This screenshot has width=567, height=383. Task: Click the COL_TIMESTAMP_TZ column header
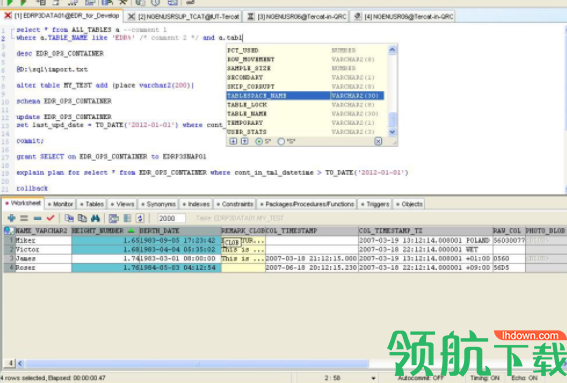click(x=425, y=231)
